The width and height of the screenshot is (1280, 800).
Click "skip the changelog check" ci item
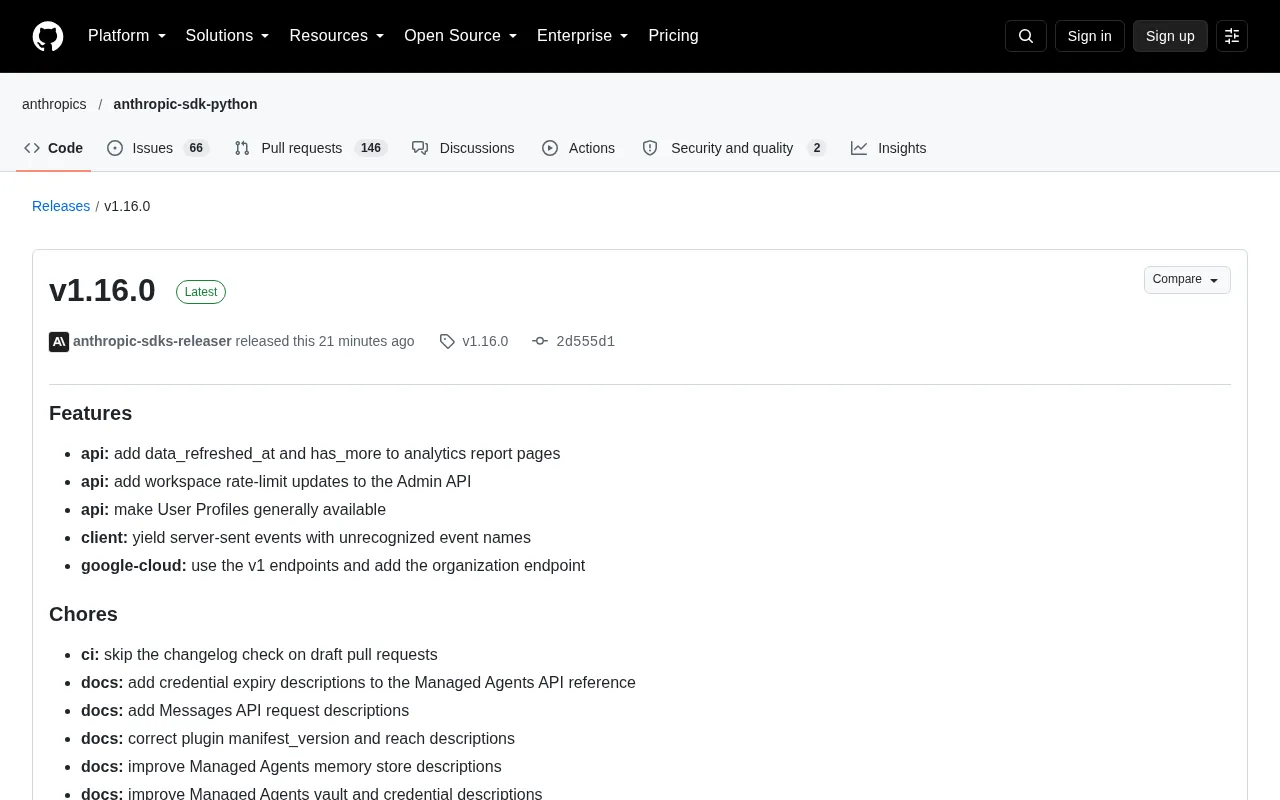[x=259, y=655]
